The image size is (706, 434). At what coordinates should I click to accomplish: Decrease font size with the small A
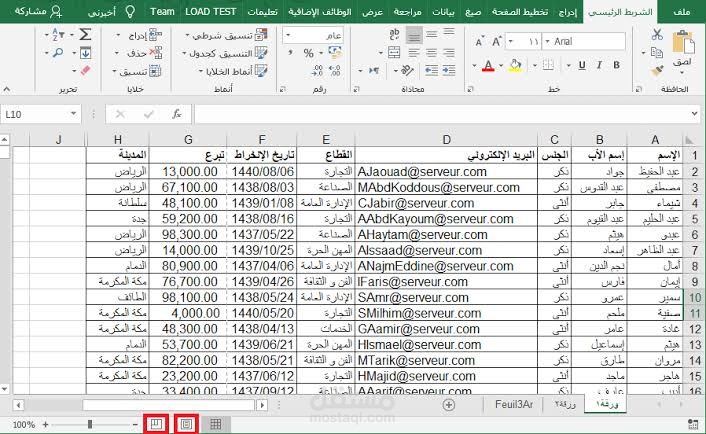pyautogui.click(x=480, y=42)
